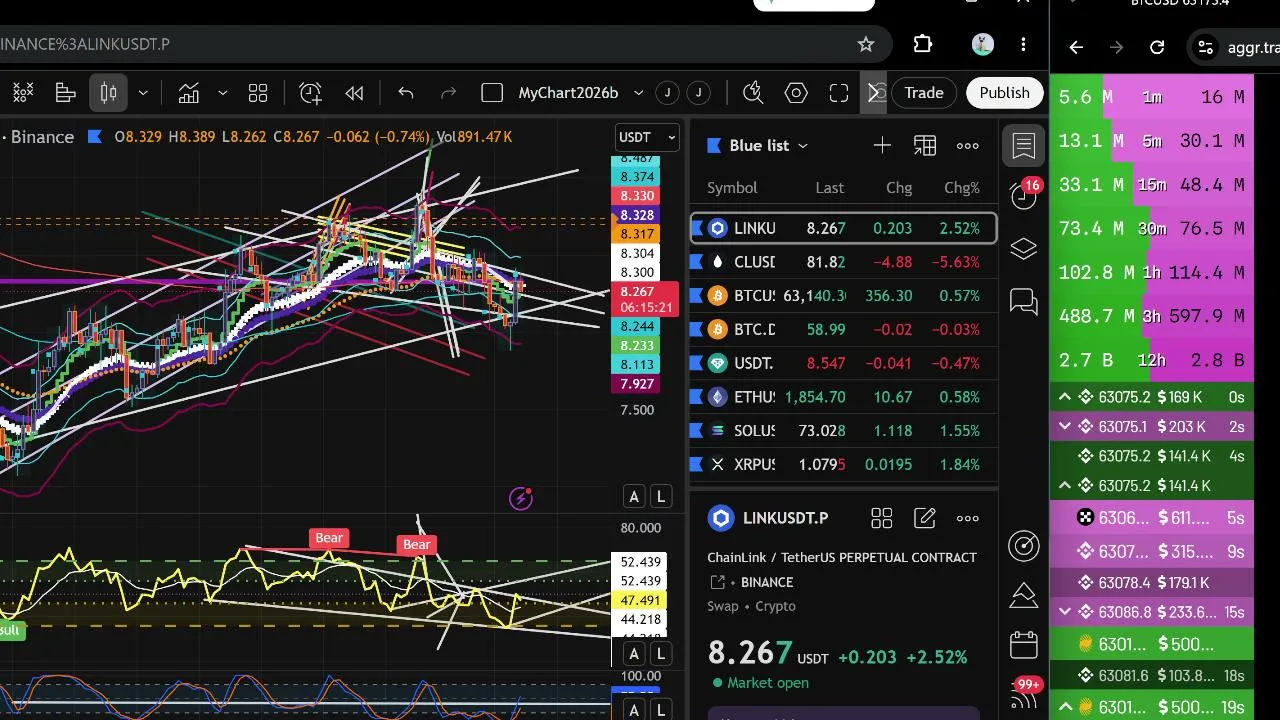Toggle the A auto-scale button on main chart

point(634,496)
